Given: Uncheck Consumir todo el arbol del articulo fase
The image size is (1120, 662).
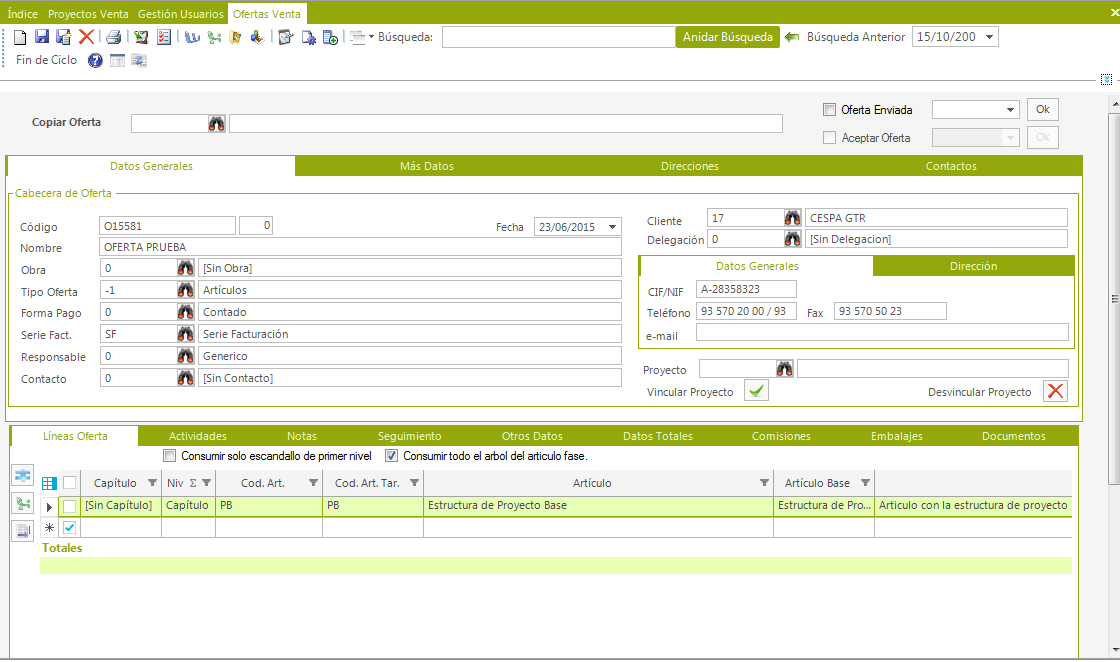Looking at the screenshot, I should [x=390, y=455].
